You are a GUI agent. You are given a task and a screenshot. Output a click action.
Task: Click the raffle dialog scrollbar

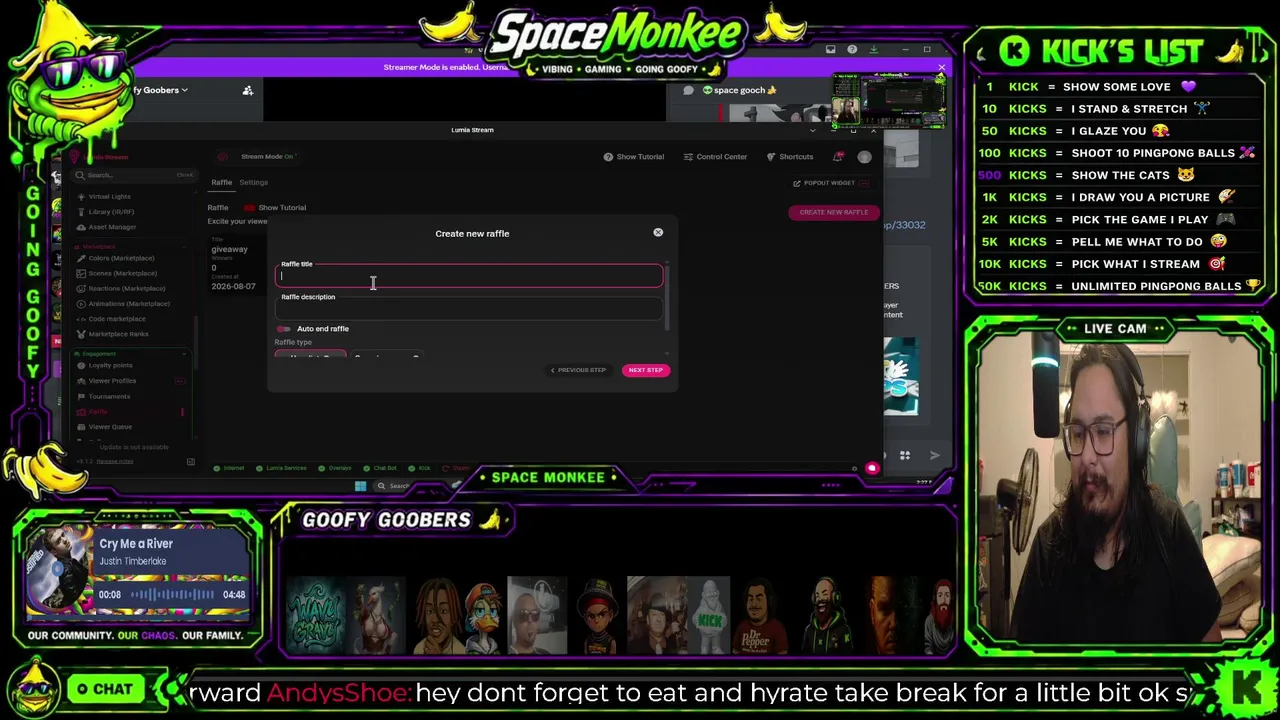[x=667, y=300]
